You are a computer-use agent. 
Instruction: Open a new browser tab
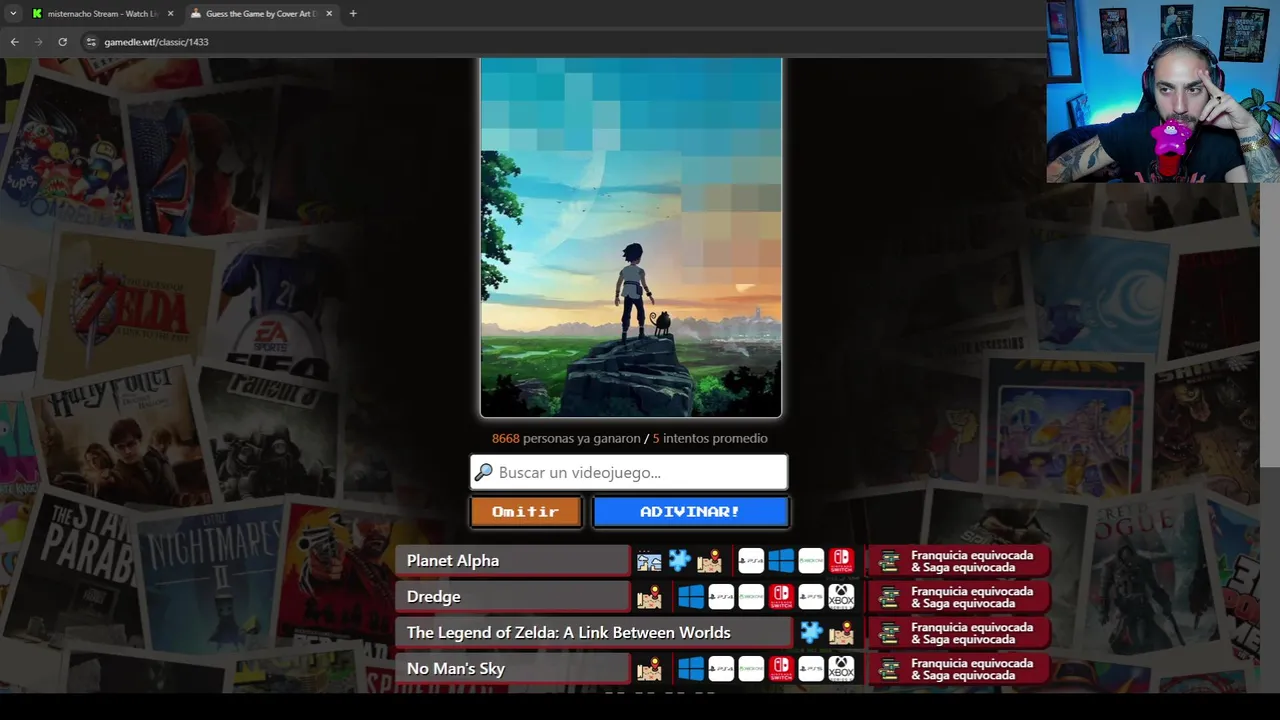(x=353, y=14)
